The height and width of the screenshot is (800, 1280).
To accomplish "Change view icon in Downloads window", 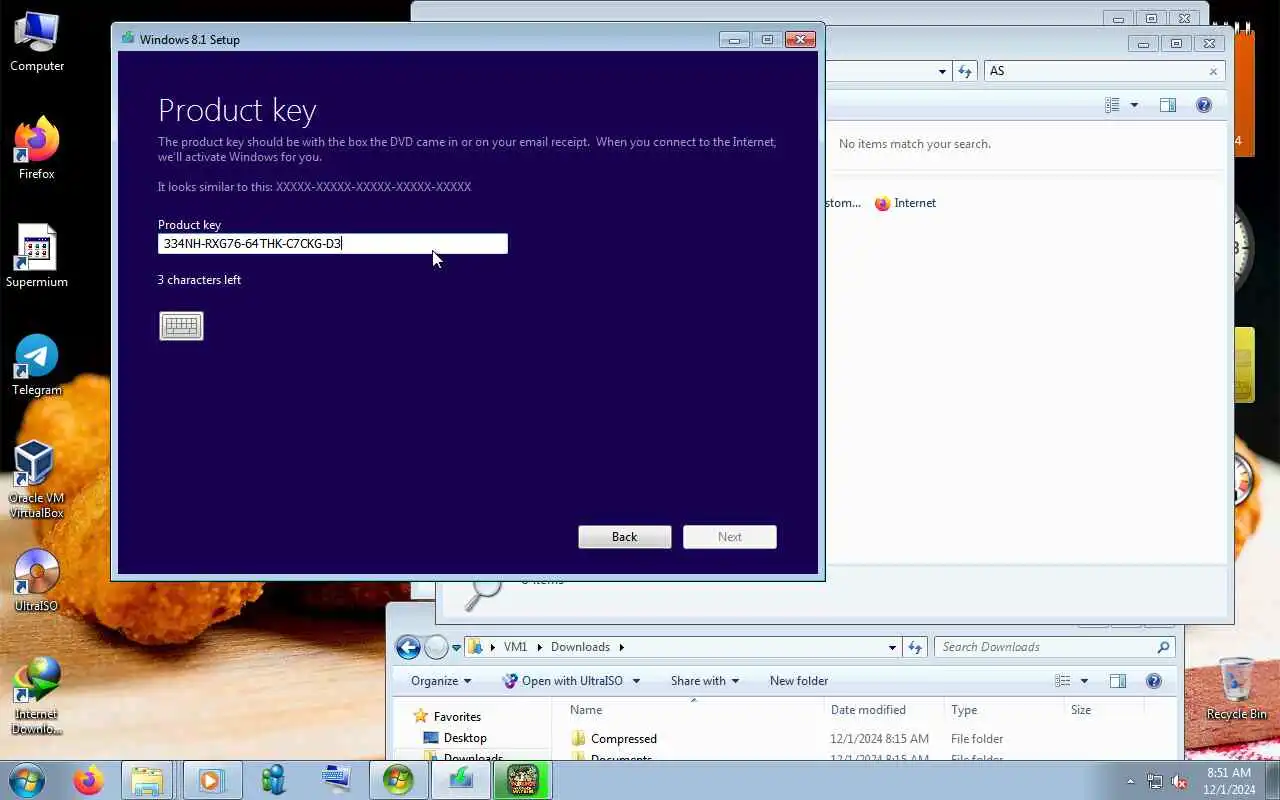I will pos(1063,681).
